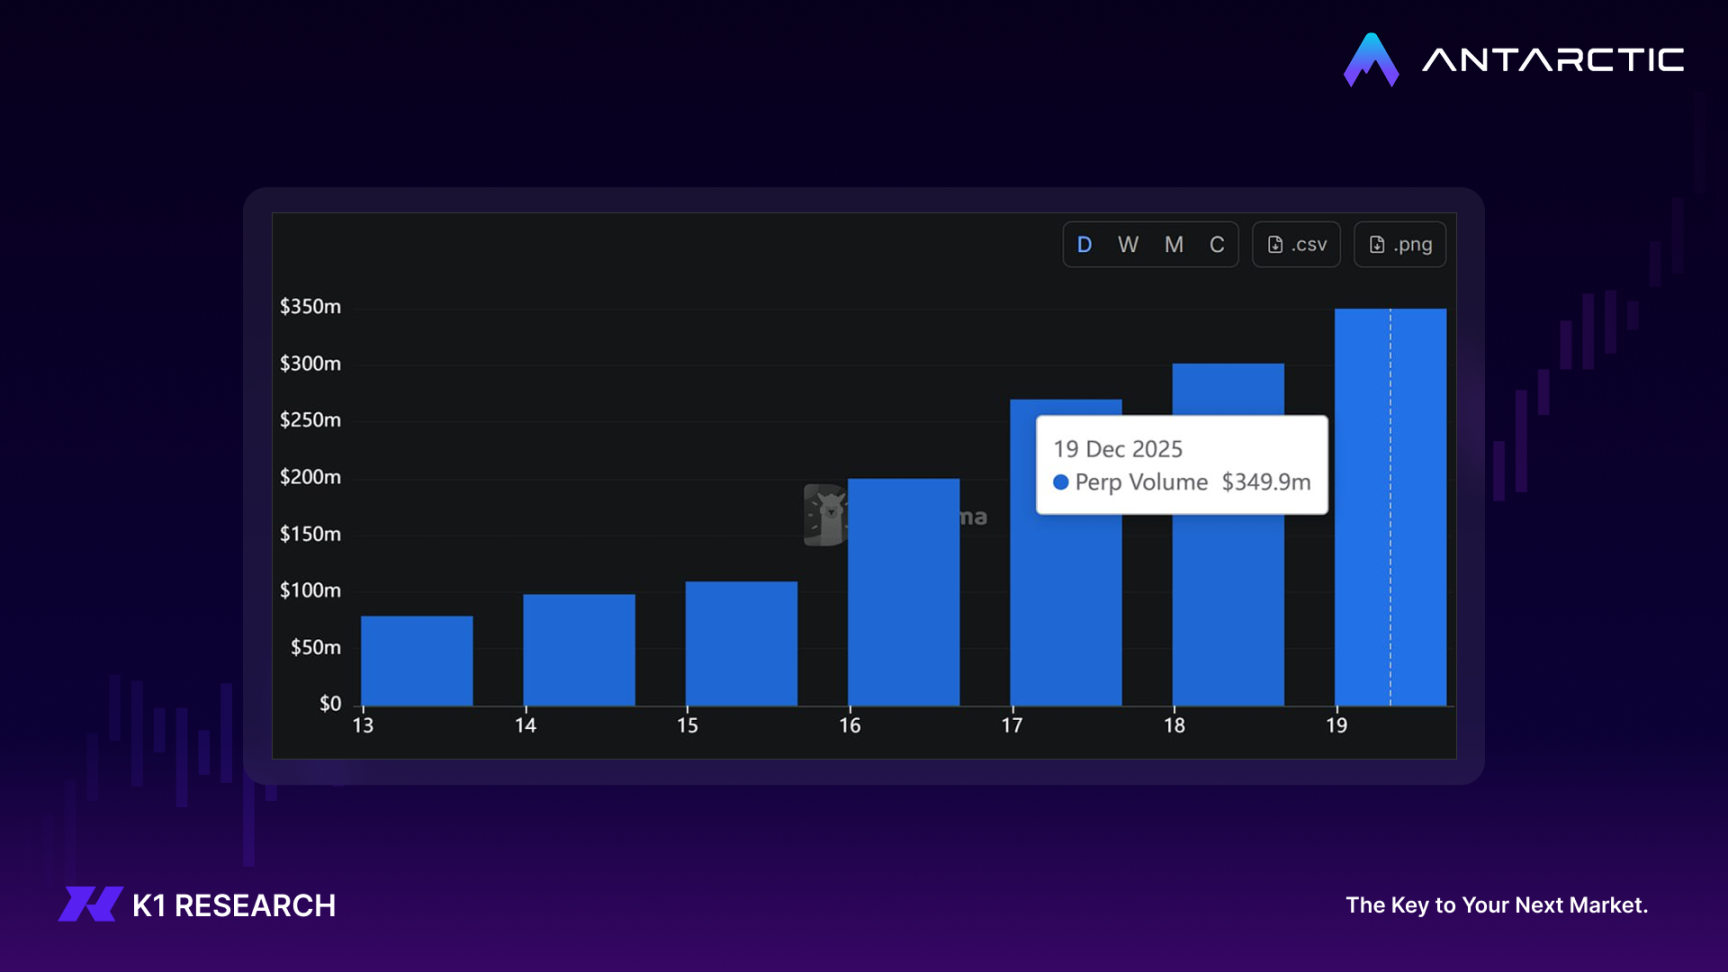Screen dimensions: 1728x972
Task: Select the cumulative C view
Action: click(1216, 245)
